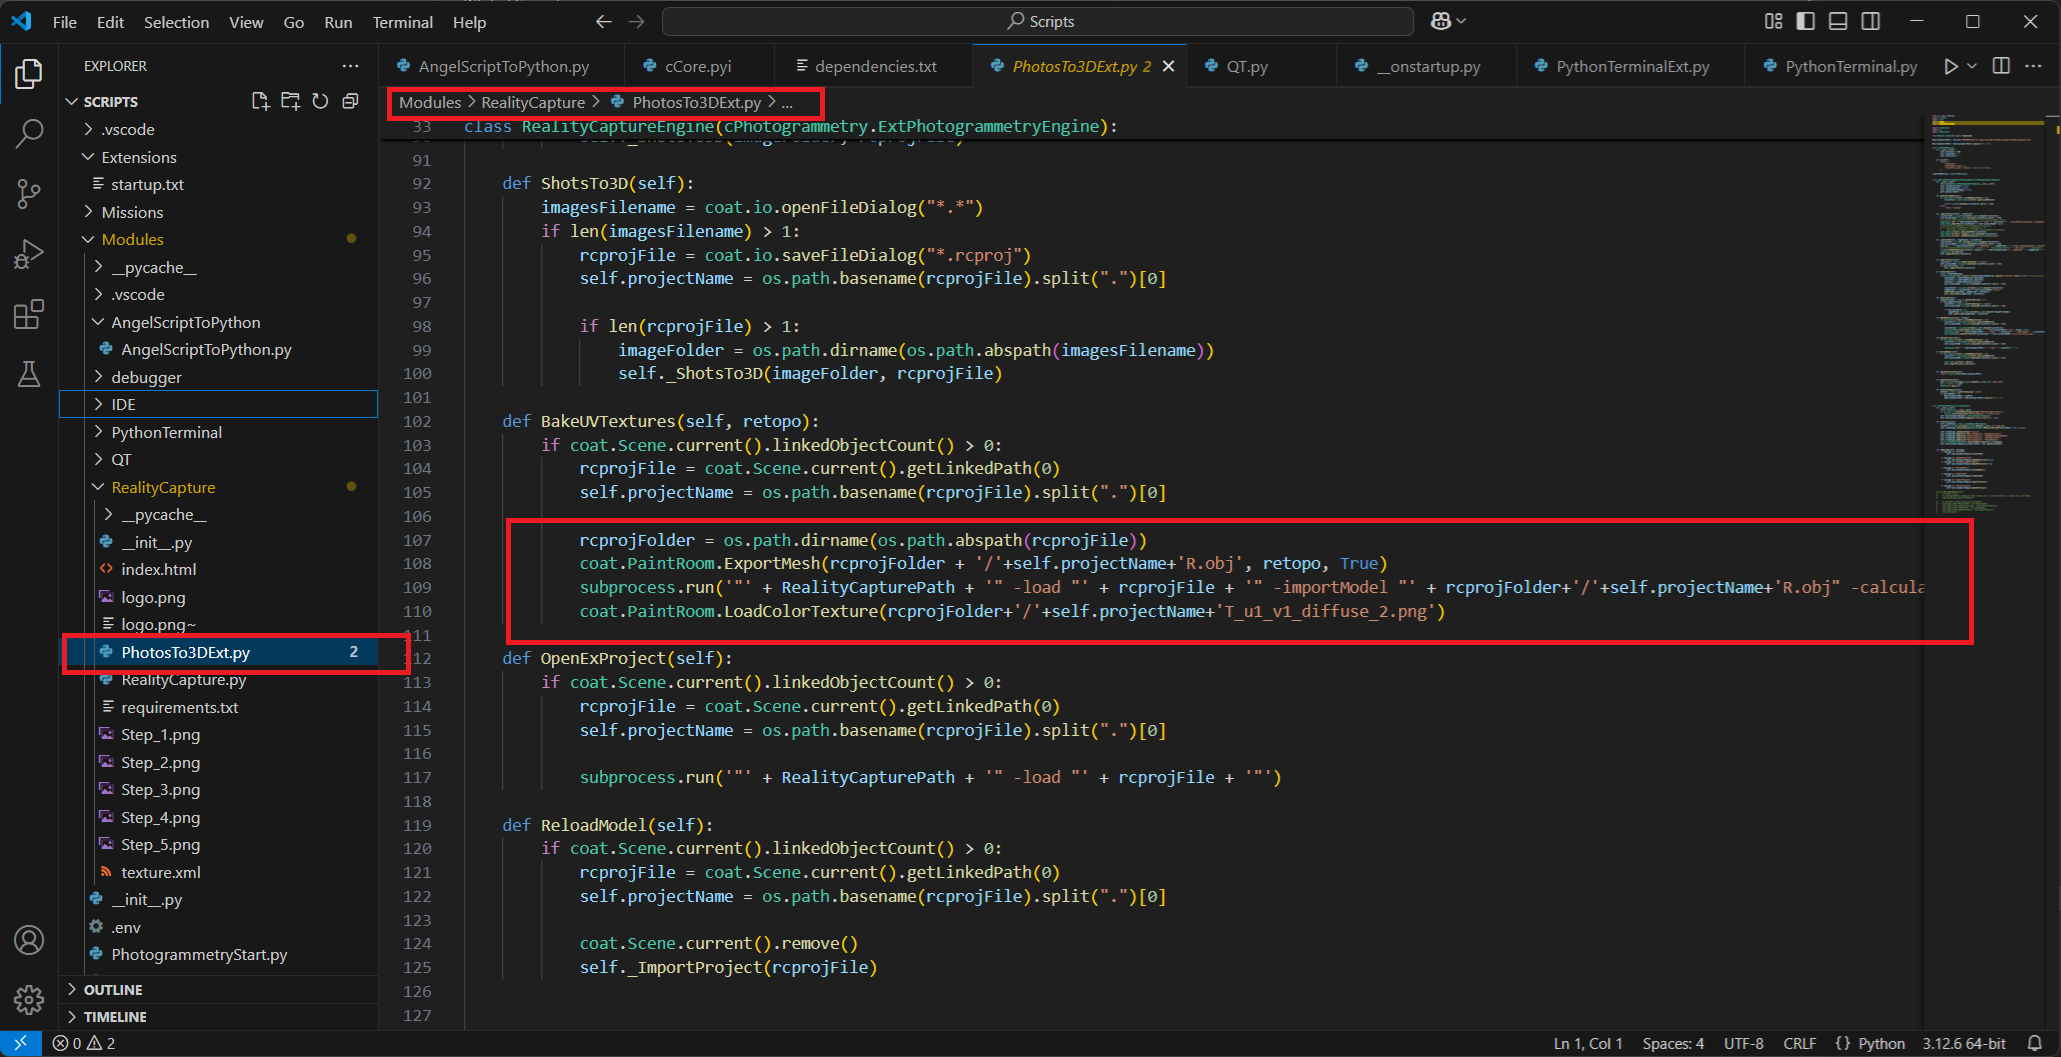Open the Extensions view
2061x1057 pixels.
click(x=29, y=314)
